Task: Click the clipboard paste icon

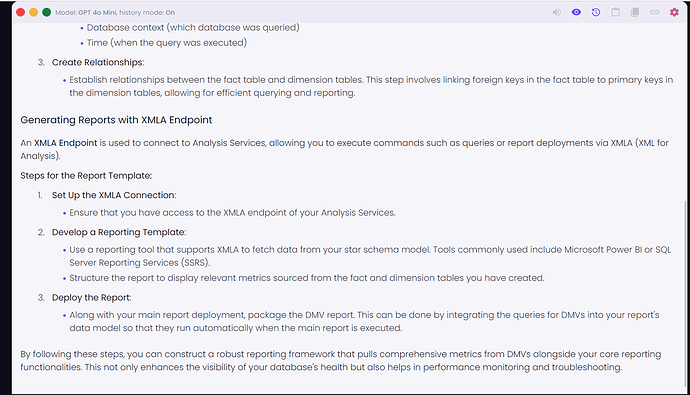Action: [615, 12]
